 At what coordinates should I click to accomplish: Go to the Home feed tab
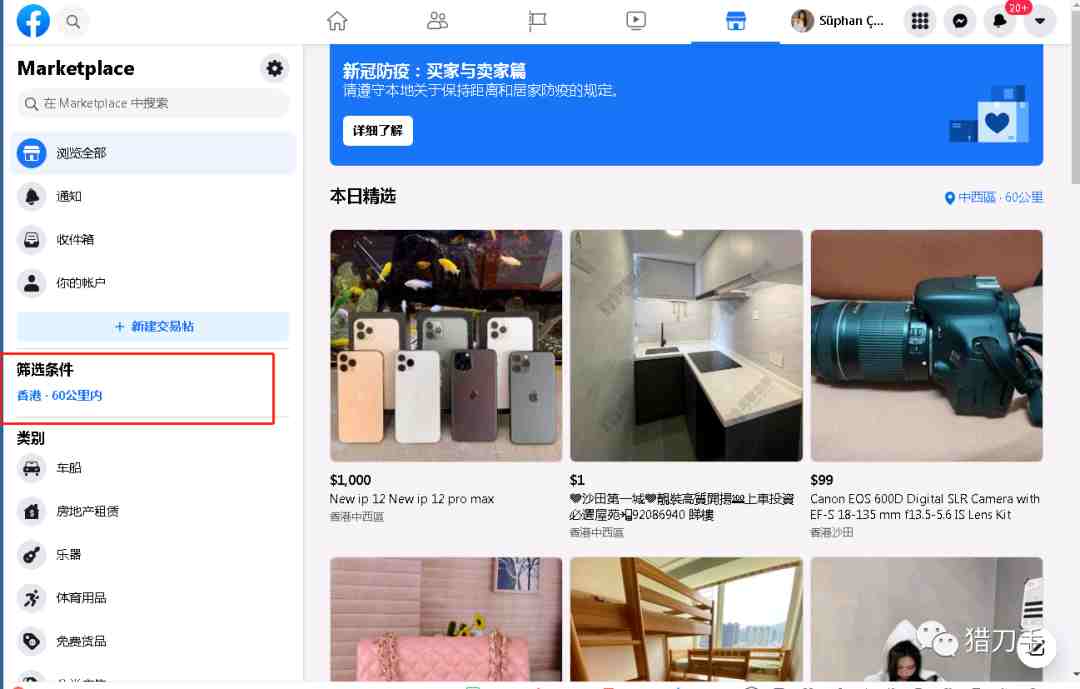(x=337, y=21)
